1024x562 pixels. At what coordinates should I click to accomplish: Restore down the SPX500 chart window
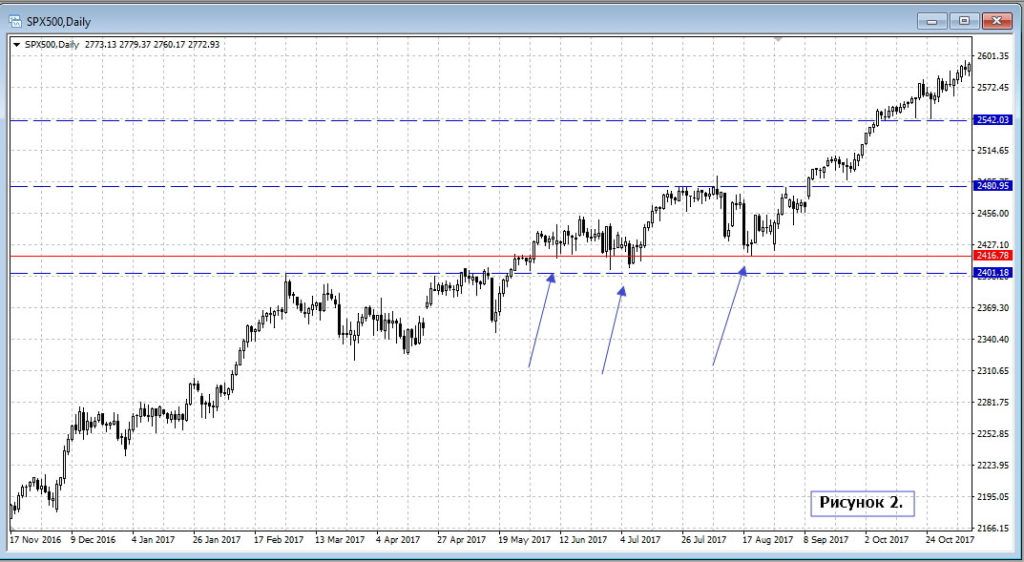[963, 20]
